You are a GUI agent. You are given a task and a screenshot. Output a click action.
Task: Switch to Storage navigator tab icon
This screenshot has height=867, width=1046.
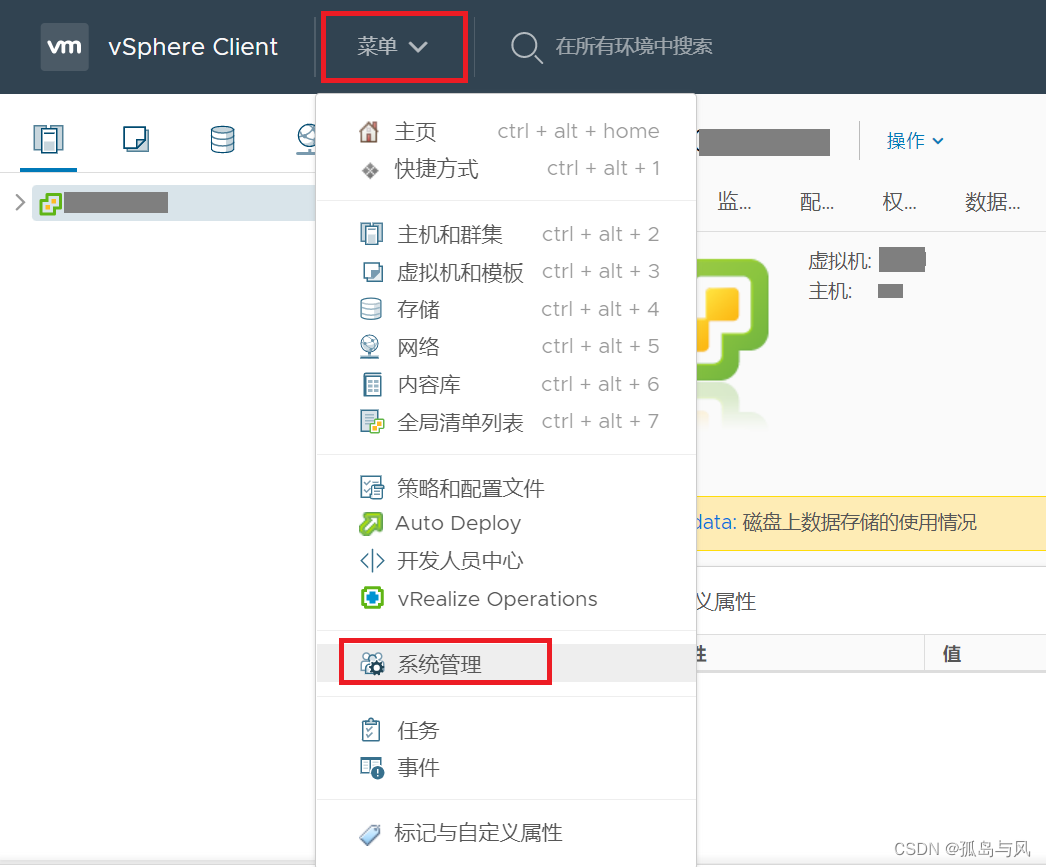click(222, 139)
